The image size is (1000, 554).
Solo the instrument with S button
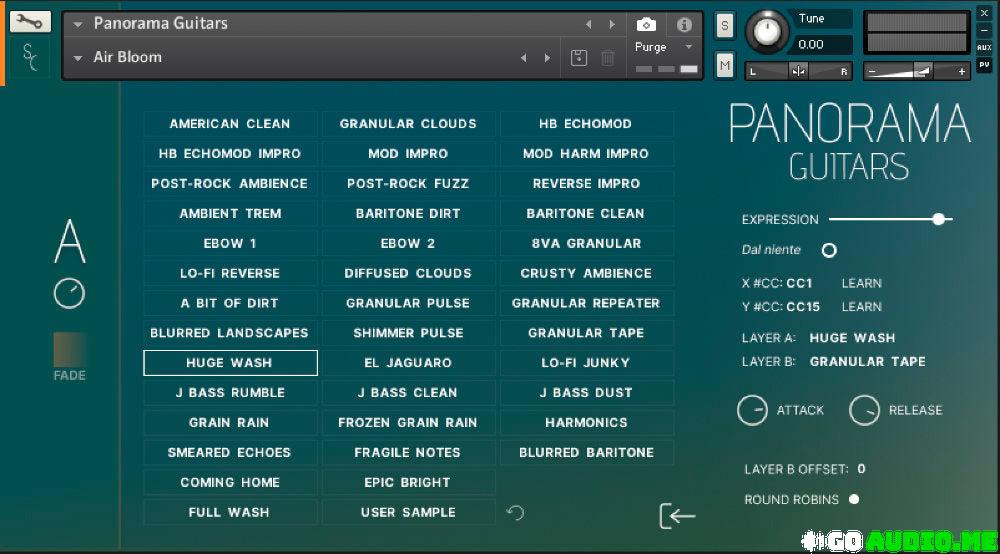point(725,26)
